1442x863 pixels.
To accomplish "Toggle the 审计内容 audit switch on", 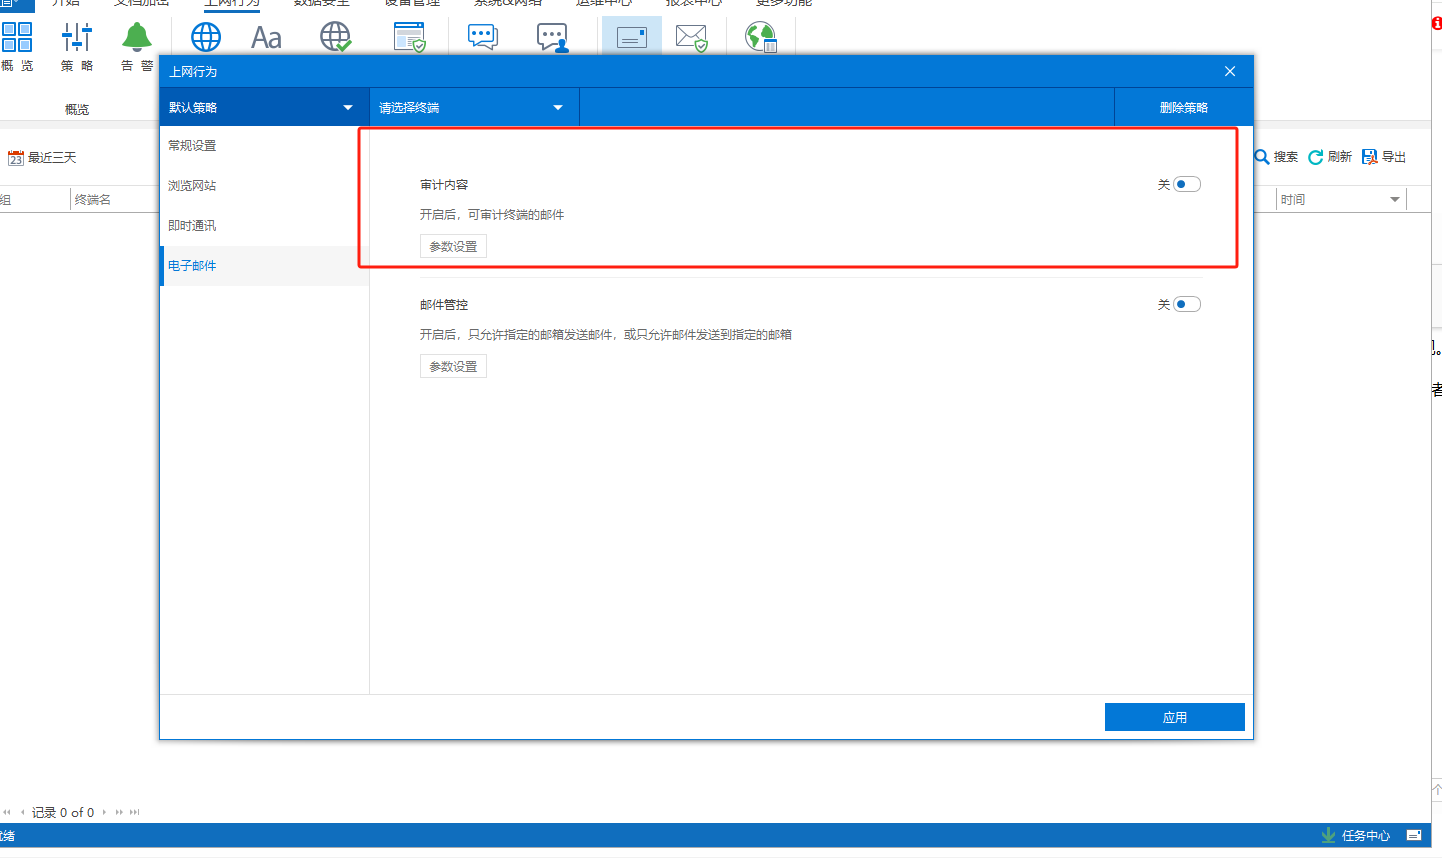I will pos(1186,184).
